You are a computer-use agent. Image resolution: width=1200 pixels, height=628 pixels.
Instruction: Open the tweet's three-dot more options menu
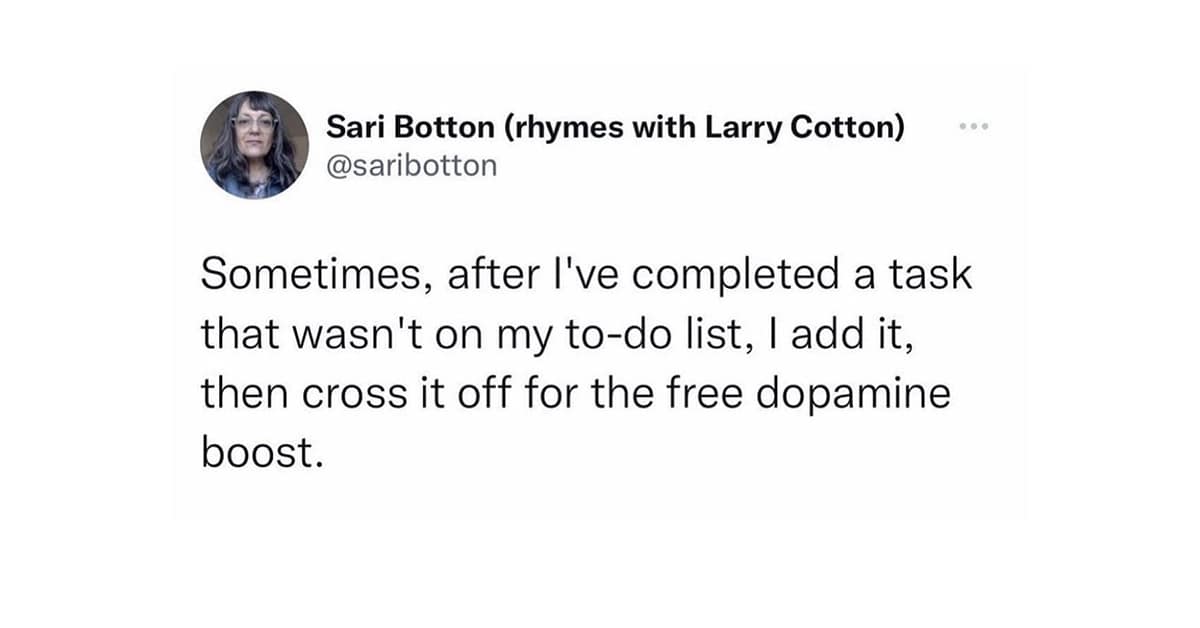click(972, 128)
